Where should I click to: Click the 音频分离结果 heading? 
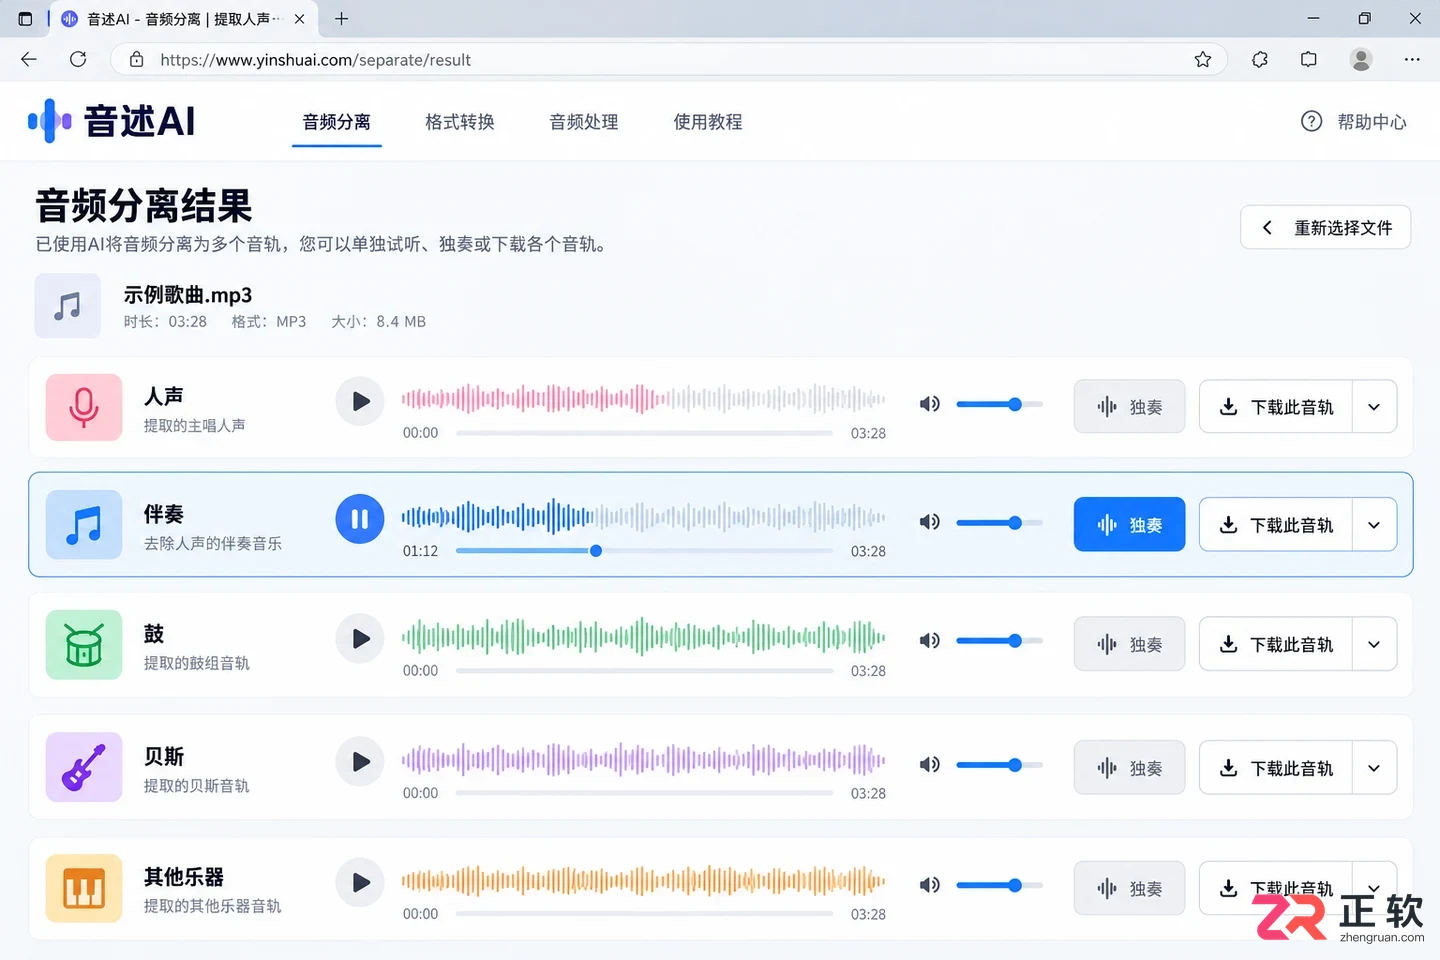pos(144,206)
